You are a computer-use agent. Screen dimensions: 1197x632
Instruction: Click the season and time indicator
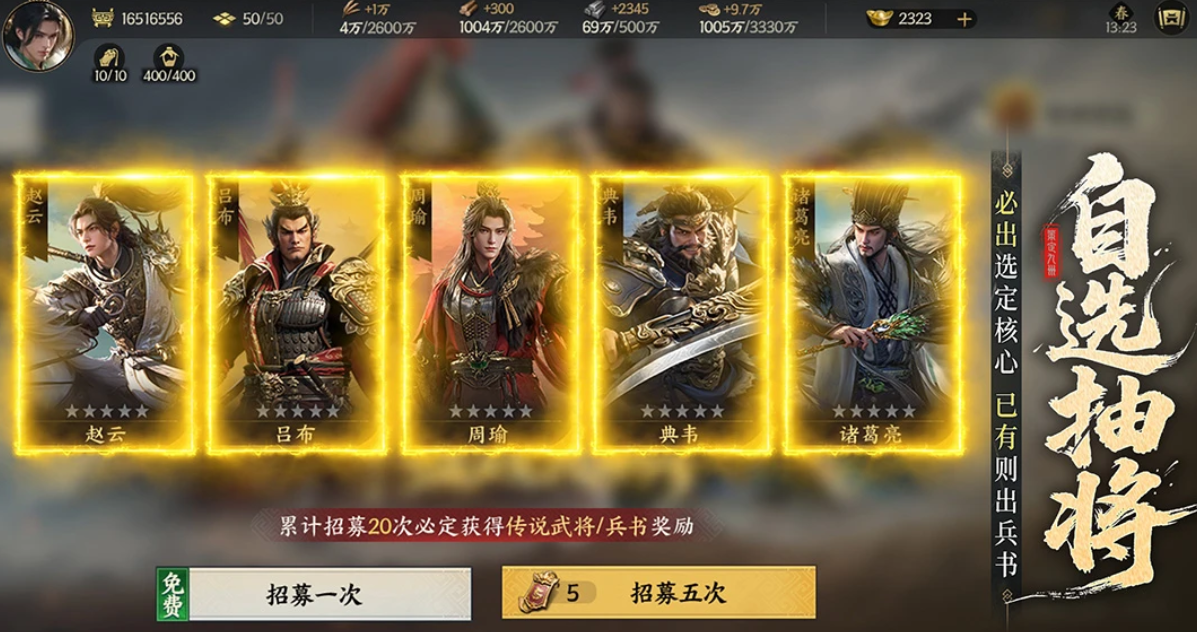(1121, 19)
